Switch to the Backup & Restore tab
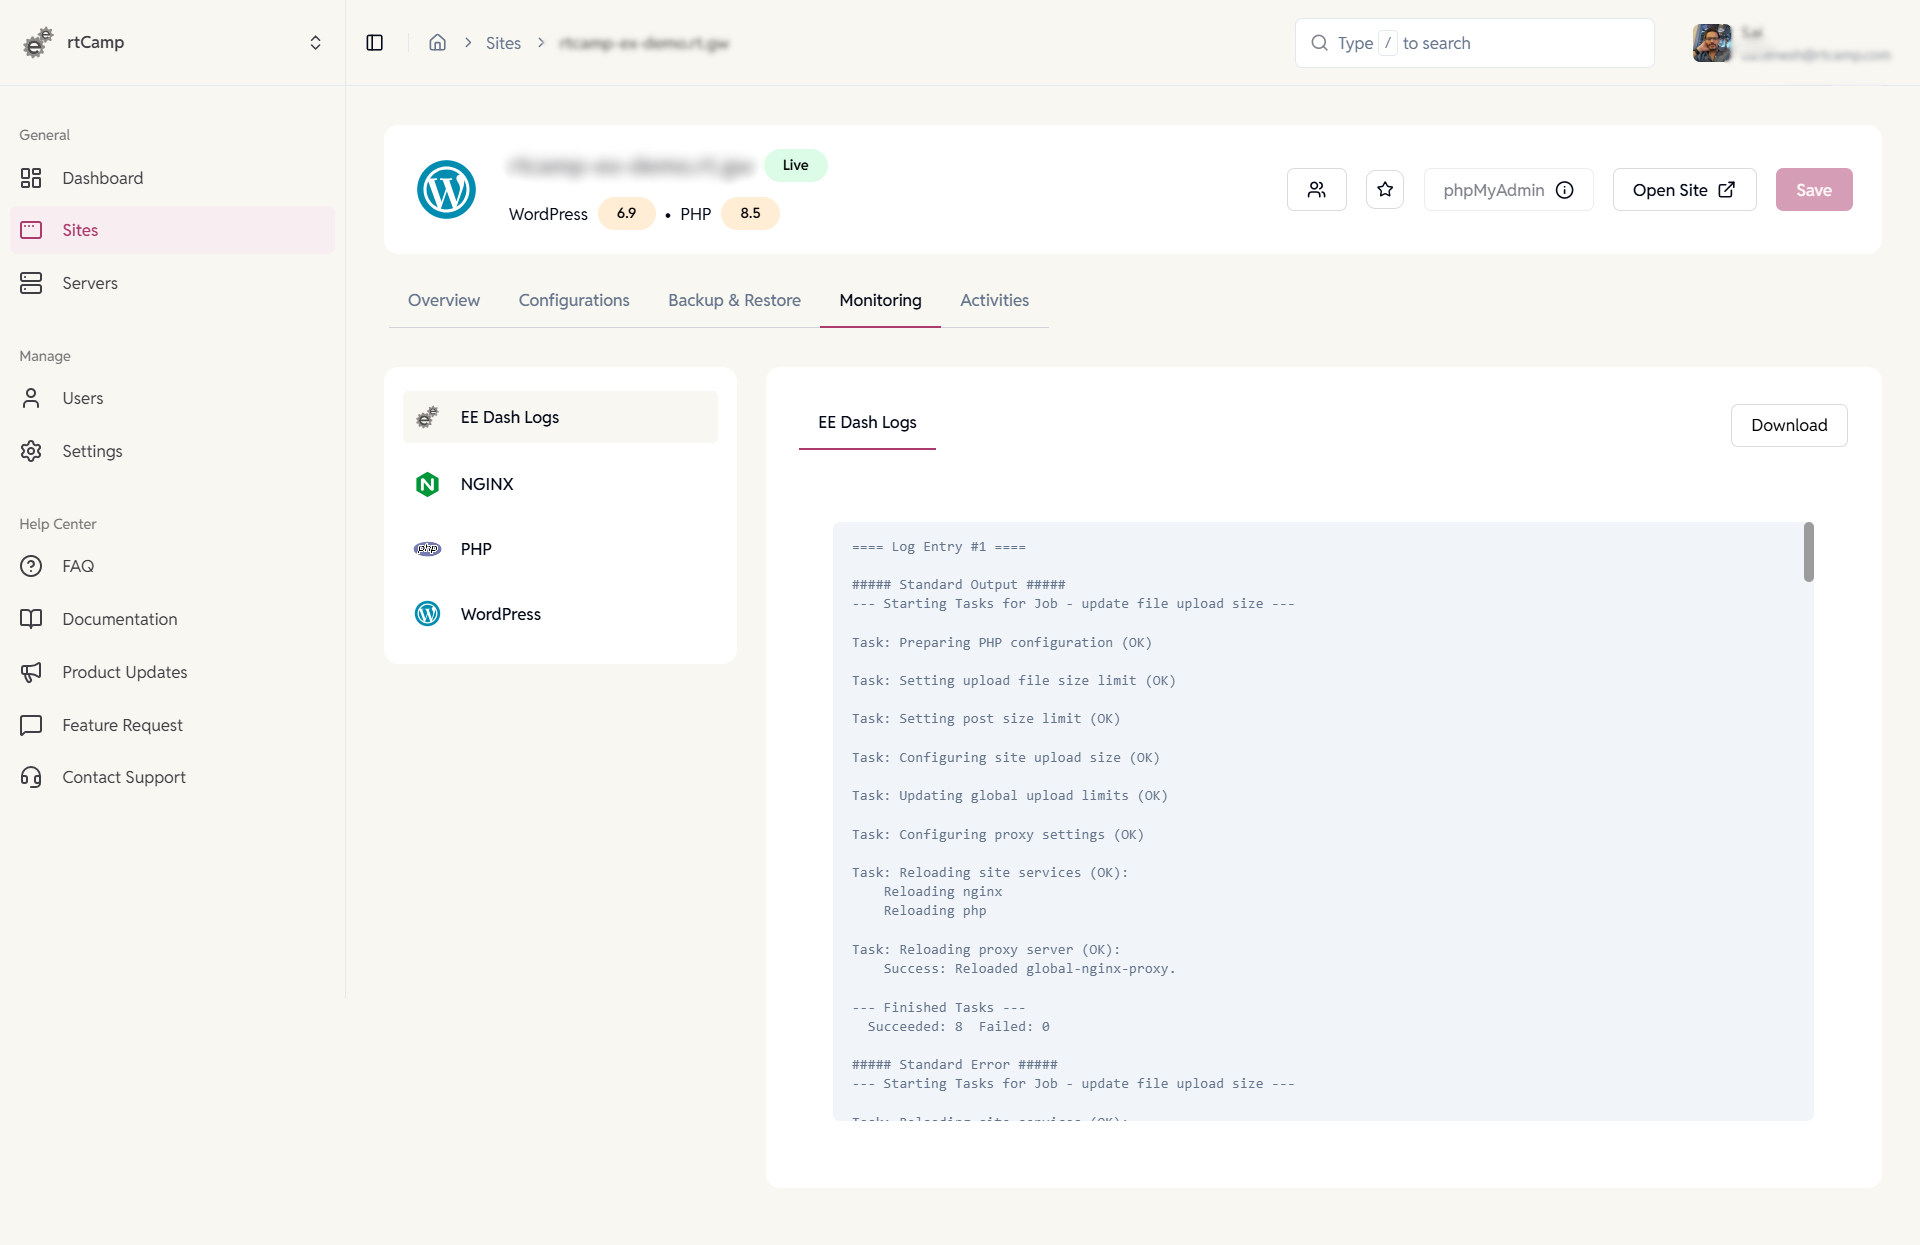 click(x=734, y=300)
